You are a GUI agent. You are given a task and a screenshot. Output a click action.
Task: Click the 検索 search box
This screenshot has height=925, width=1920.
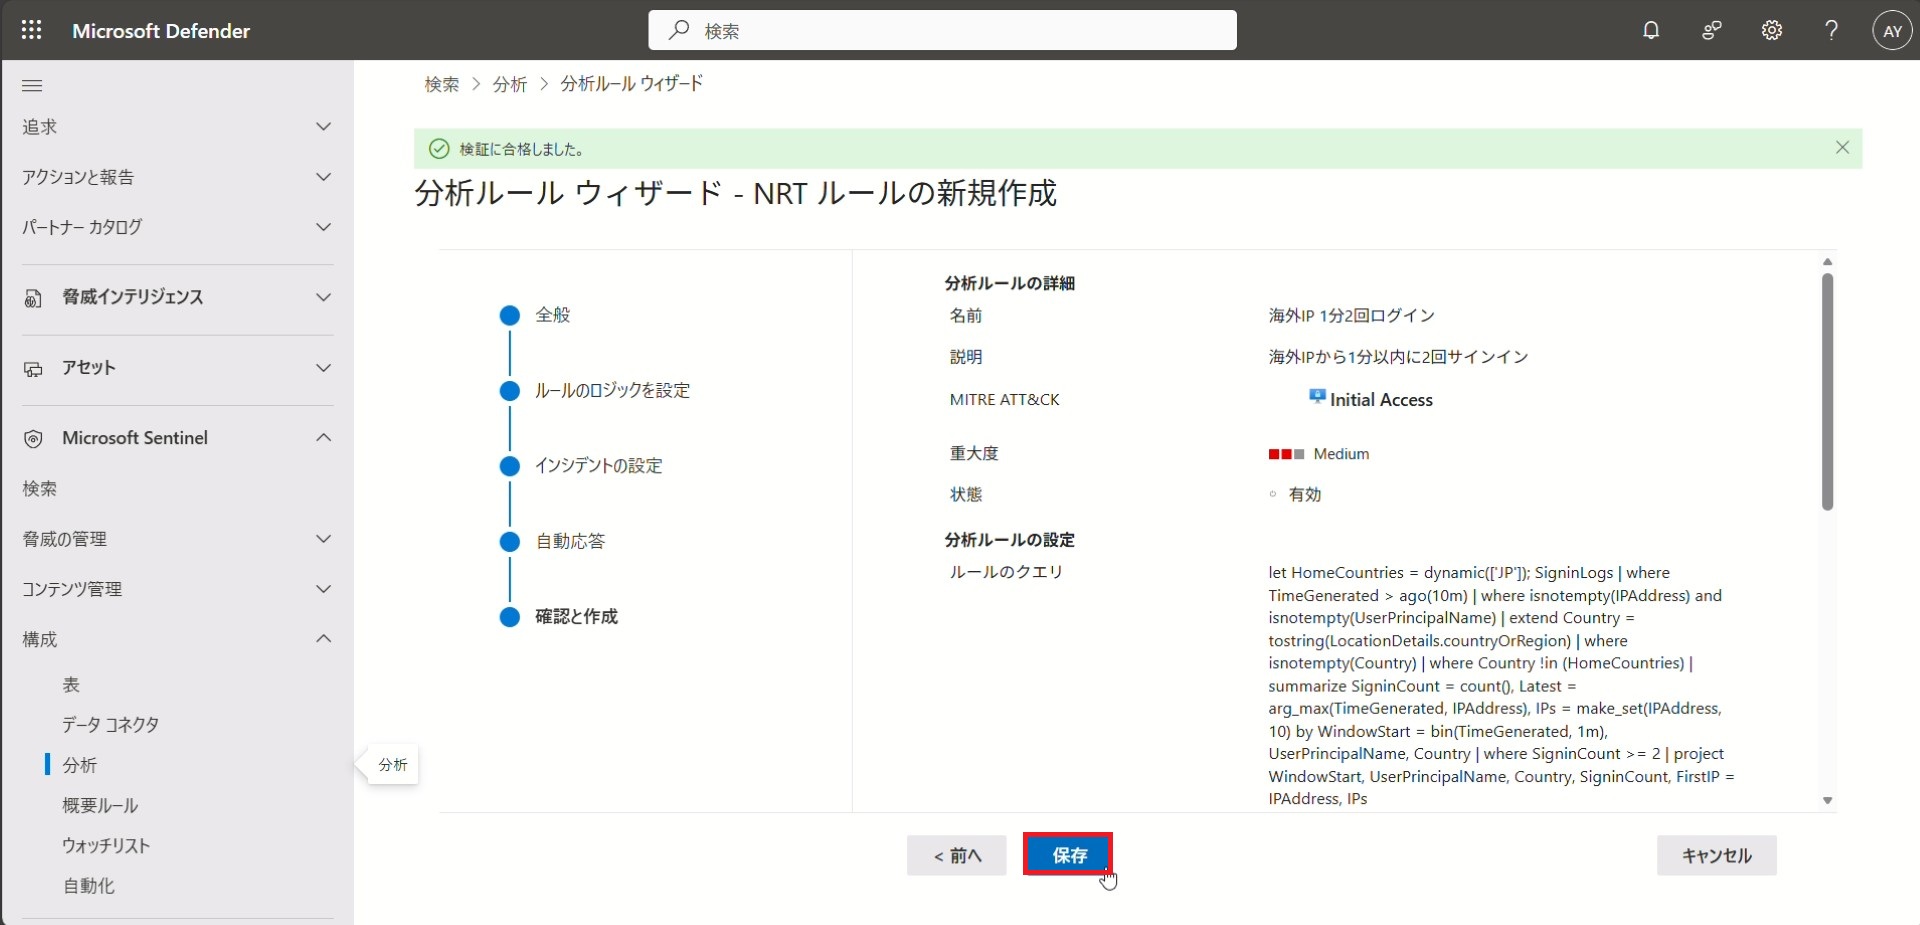tap(942, 30)
